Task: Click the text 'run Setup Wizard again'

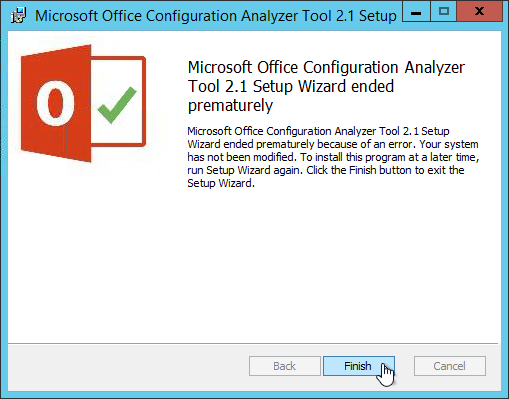Action: 245,170
